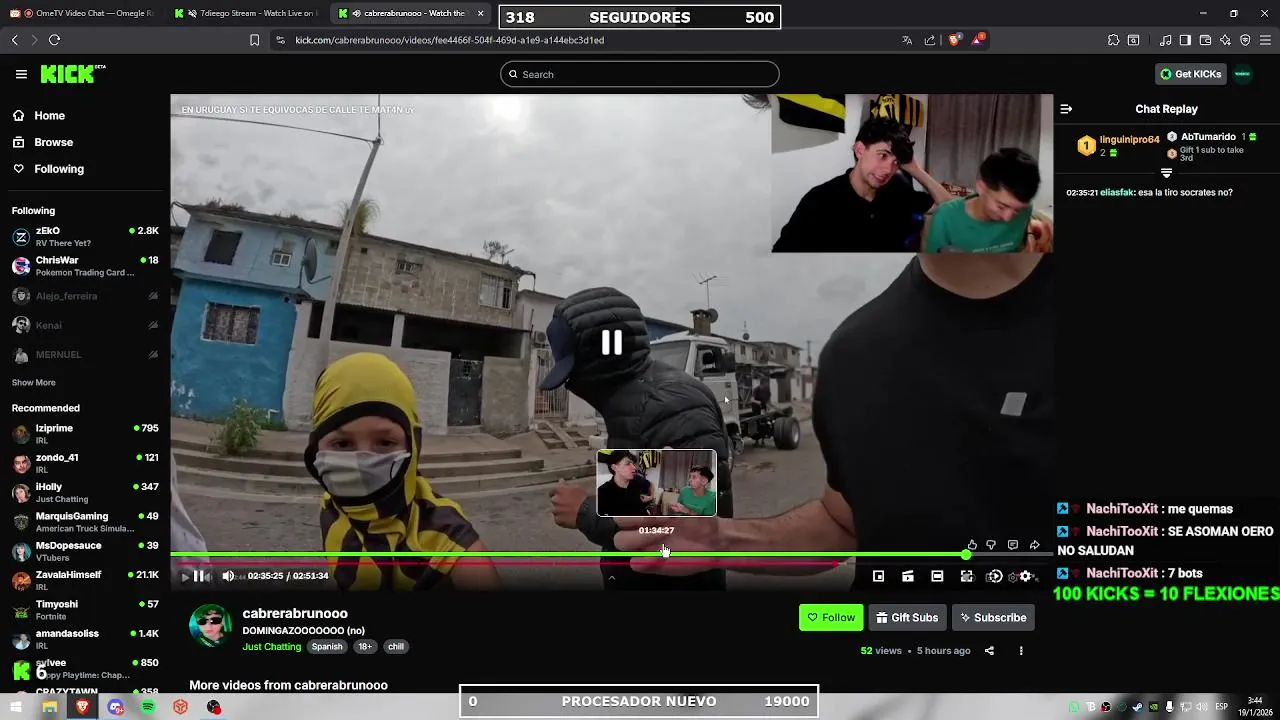Collapse the Chat Replay panel
This screenshot has width=1280, height=720.
pos(1066,109)
